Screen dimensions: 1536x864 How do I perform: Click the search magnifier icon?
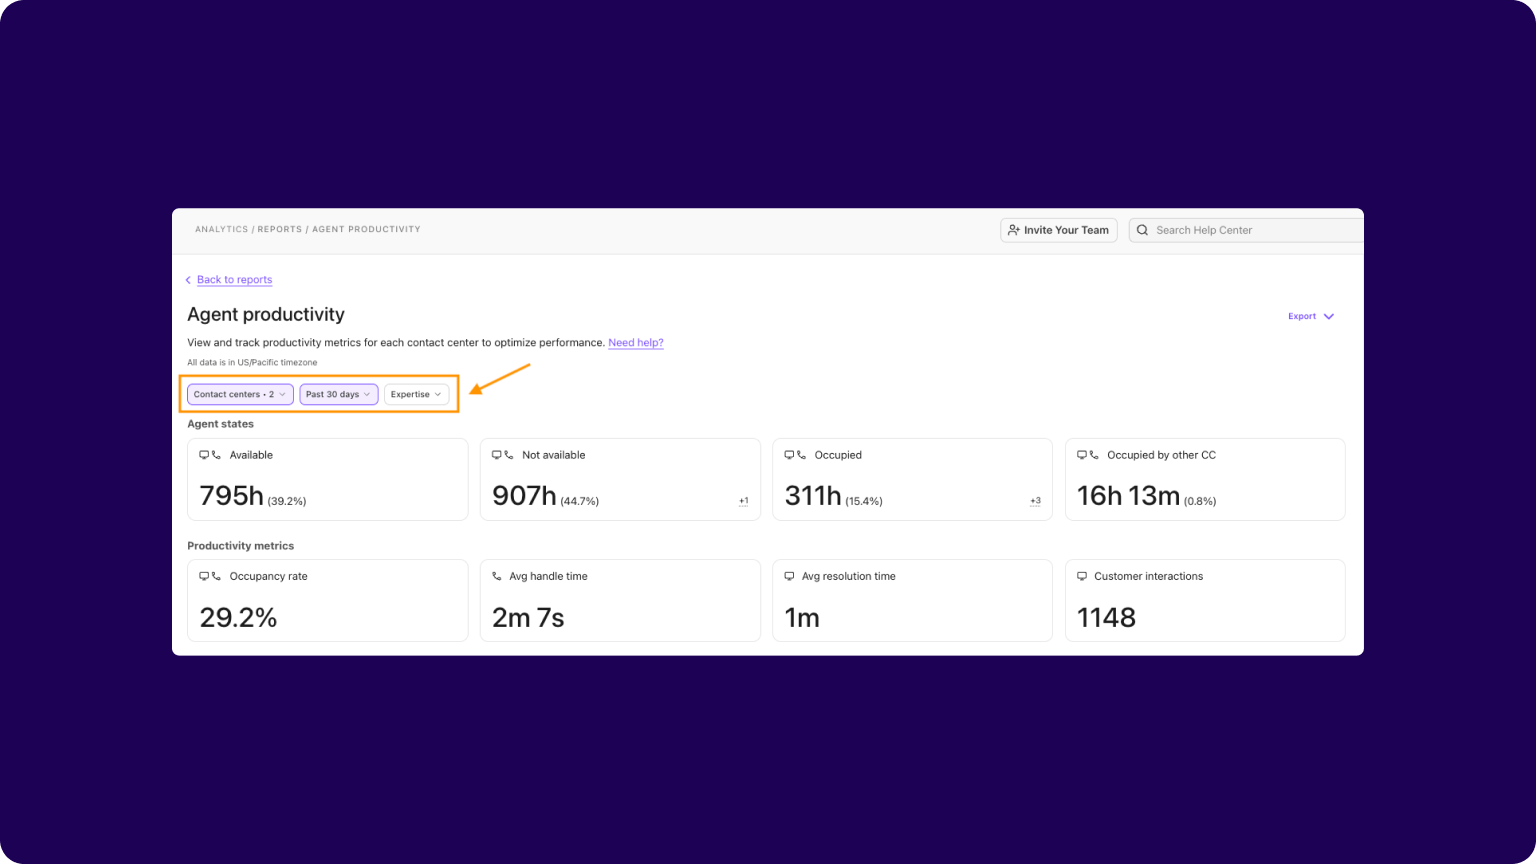(x=1142, y=230)
